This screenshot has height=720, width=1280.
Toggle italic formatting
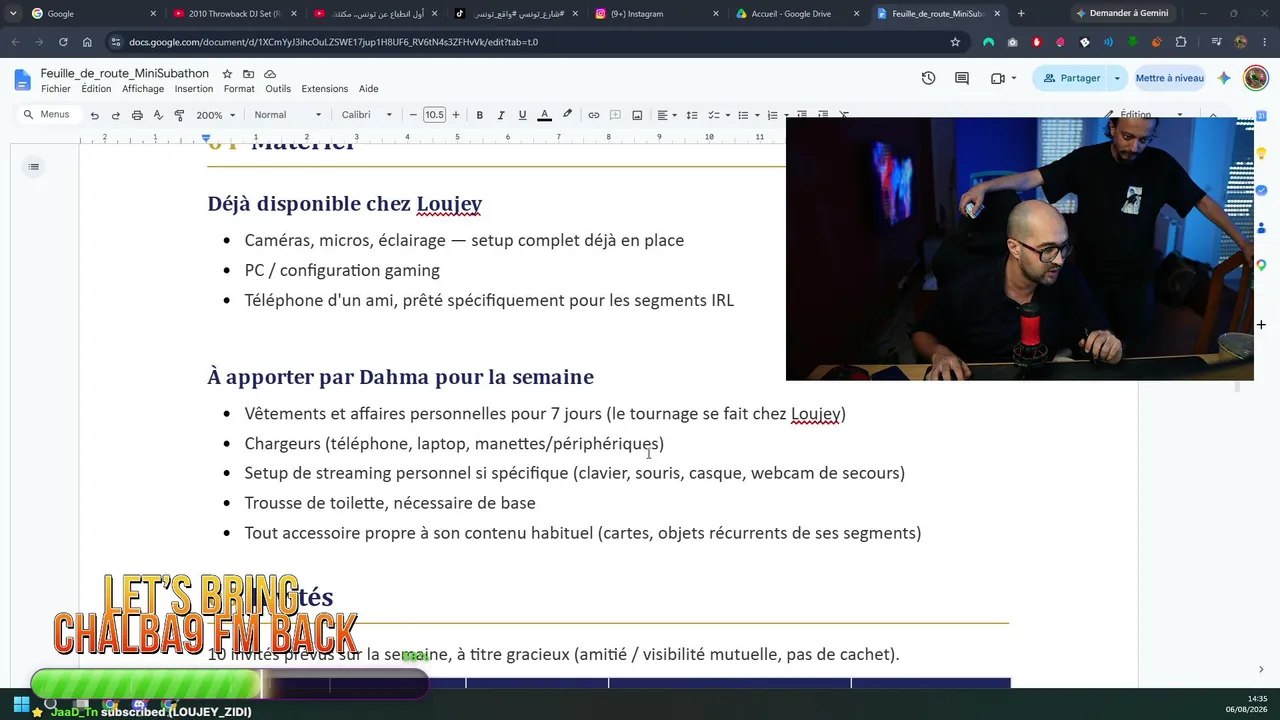[501, 115]
